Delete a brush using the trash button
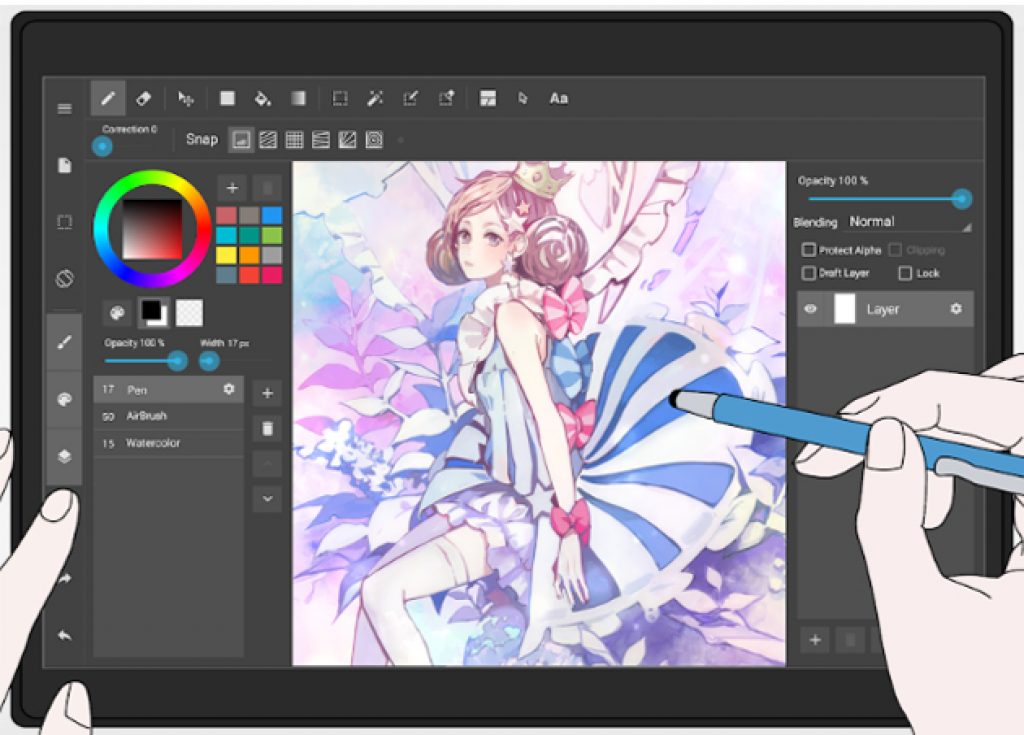 [x=266, y=427]
